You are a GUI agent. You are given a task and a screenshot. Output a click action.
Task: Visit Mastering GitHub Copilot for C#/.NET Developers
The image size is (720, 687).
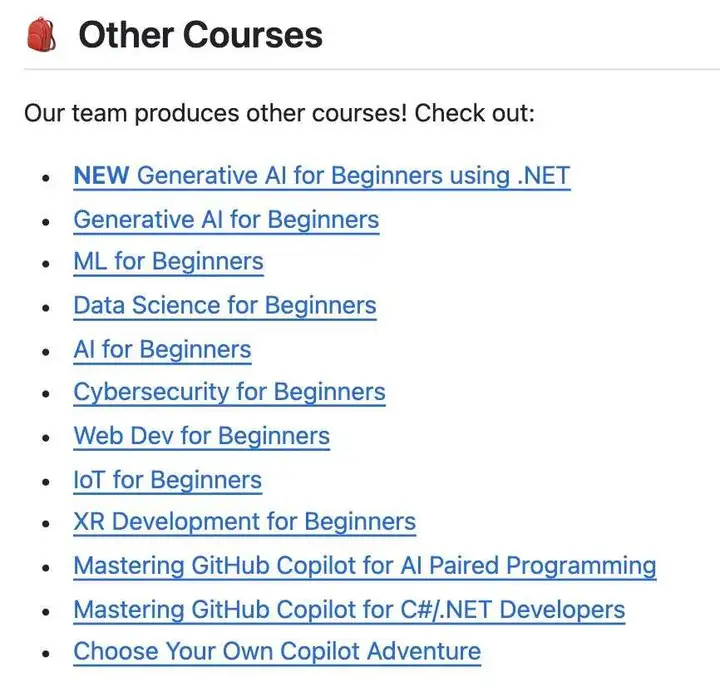click(349, 610)
